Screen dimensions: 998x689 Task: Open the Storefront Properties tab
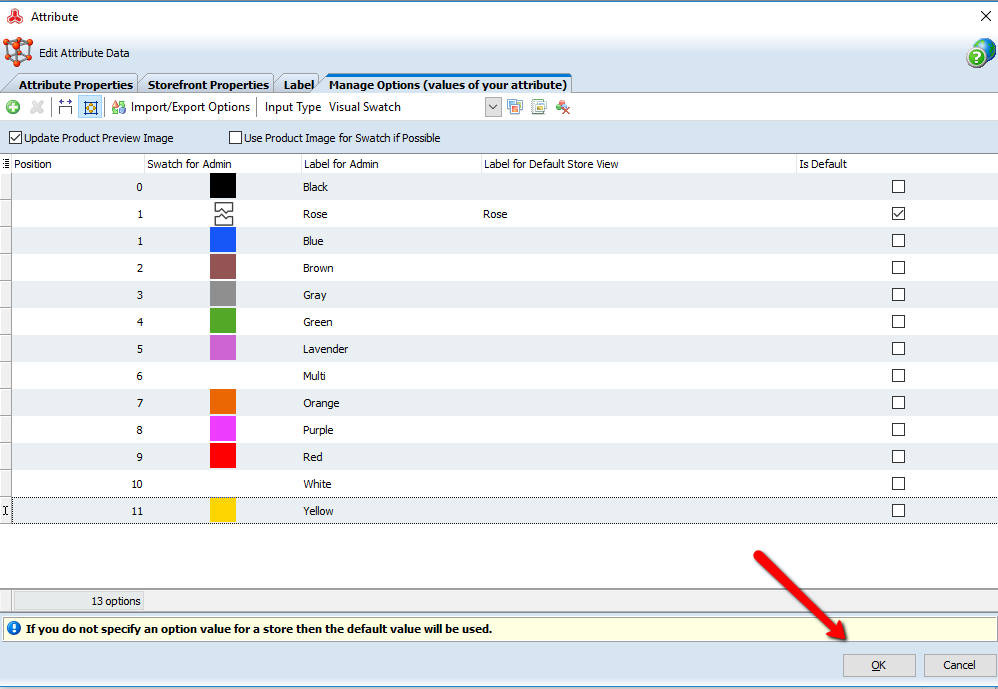point(208,85)
